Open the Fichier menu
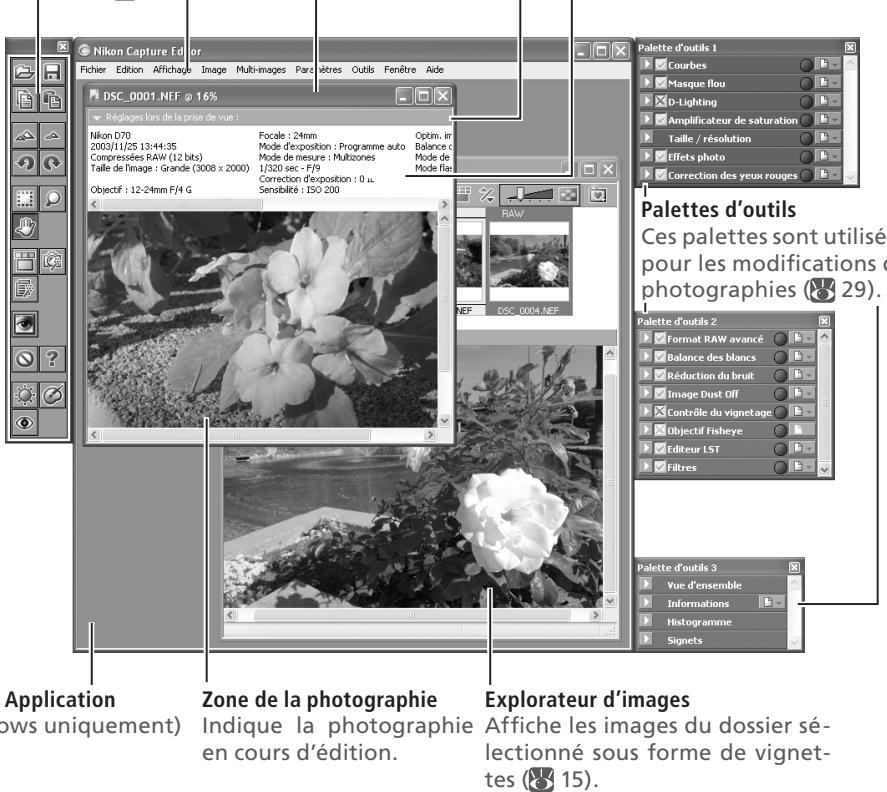This screenshot has width=887, height=792. [93, 70]
